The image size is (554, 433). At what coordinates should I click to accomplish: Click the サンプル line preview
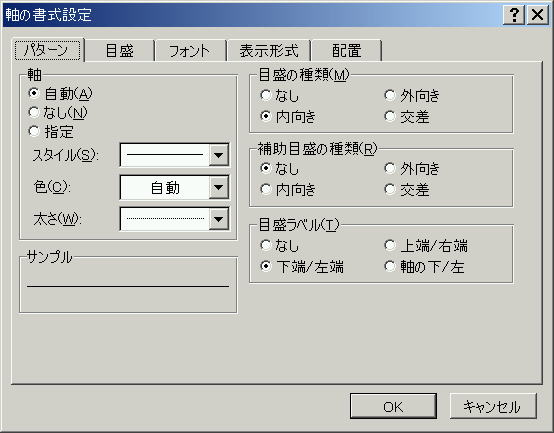[x=128, y=286]
